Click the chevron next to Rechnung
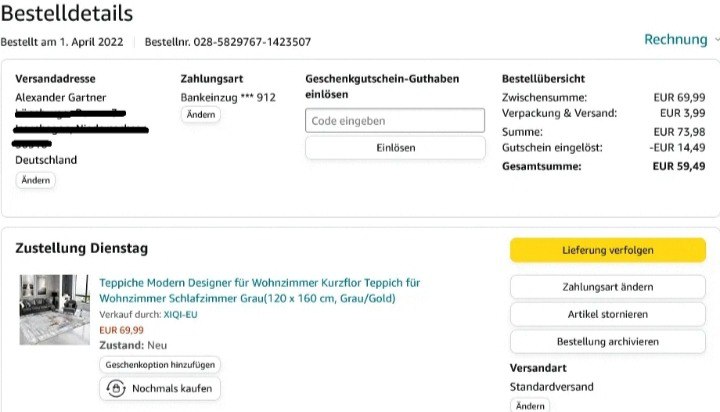Image resolution: width=720 pixels, height=412 pixels. [x=714, y=40]
